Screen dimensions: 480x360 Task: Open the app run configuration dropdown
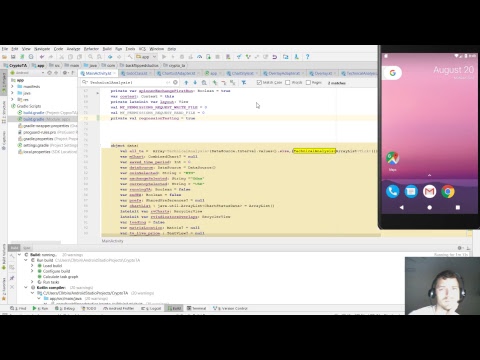146,57
